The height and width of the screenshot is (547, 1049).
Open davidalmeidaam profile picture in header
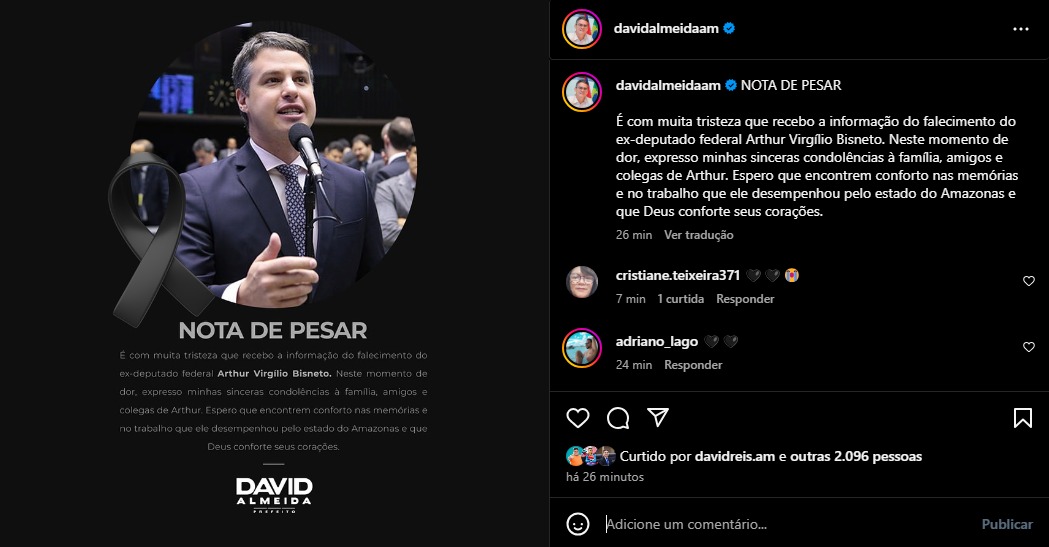coord(582,29)
